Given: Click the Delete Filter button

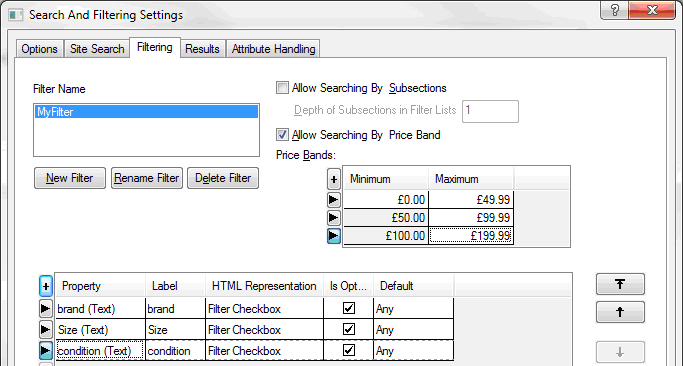Looking at the screenshot, I should [223, 178].
